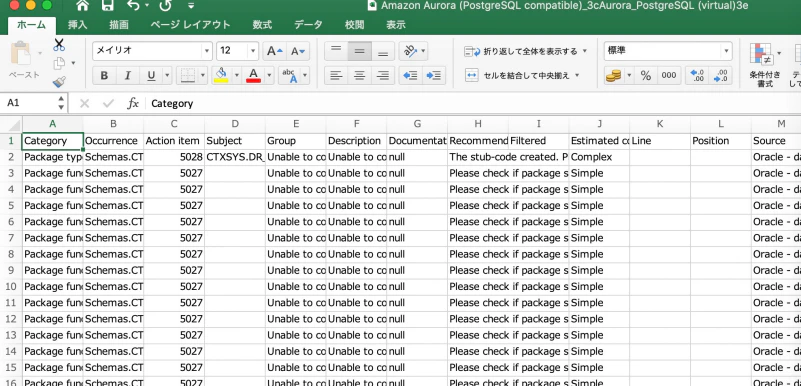Switch to 数式 tab
Viewport: 801px width, 386px height.
[x=262, y=25]
